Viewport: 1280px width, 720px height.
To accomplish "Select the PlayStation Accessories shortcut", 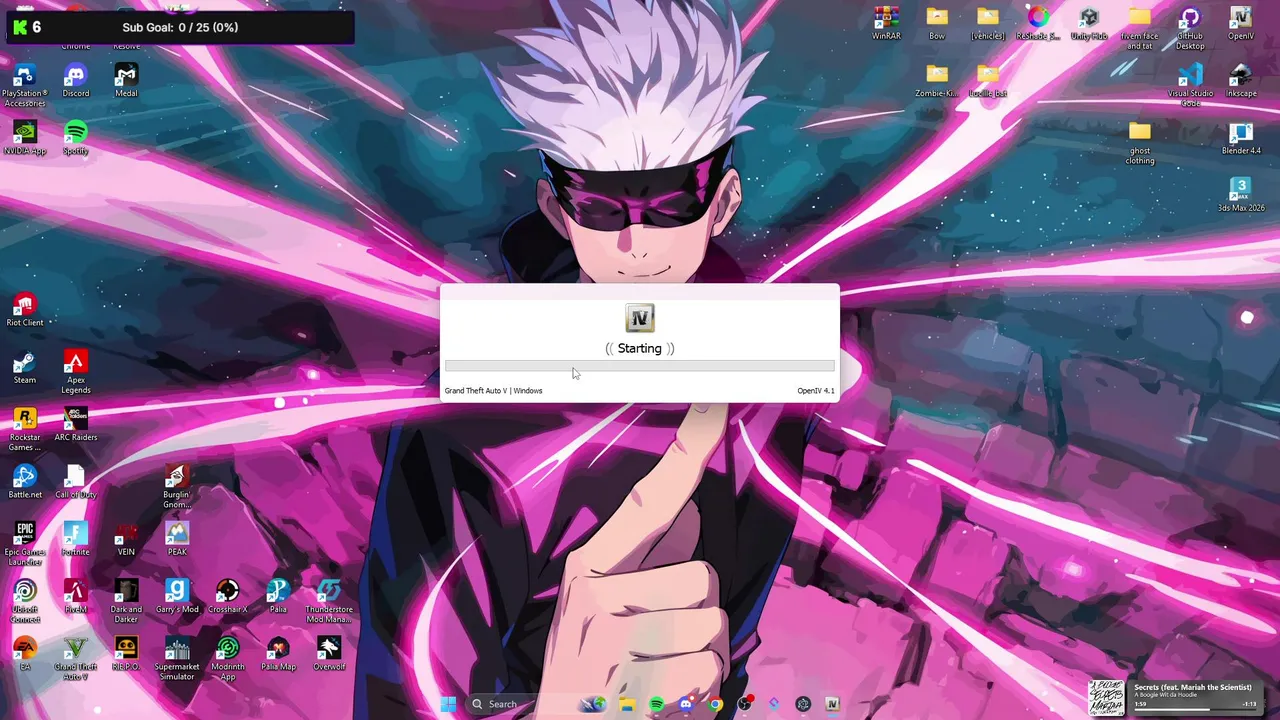I will (25, 86).
